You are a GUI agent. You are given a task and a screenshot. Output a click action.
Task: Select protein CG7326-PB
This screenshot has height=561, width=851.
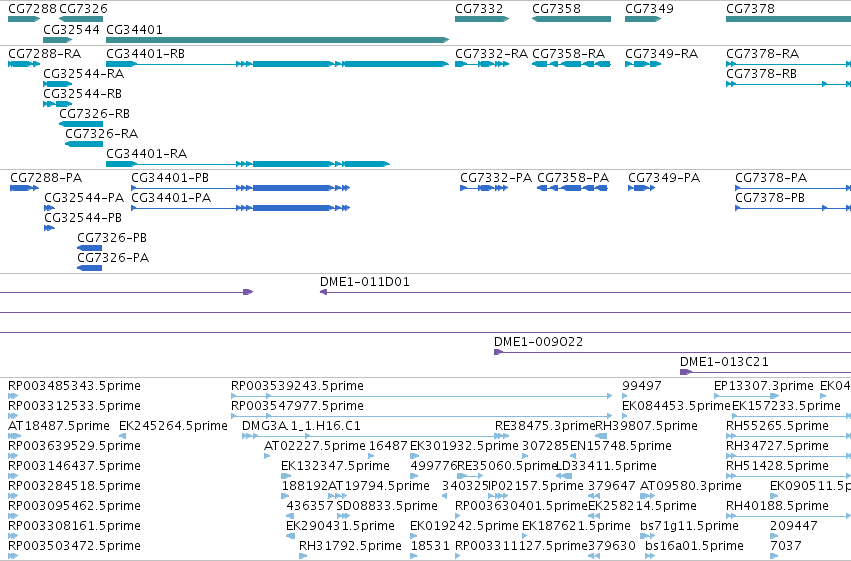click(x=112, y=238)
